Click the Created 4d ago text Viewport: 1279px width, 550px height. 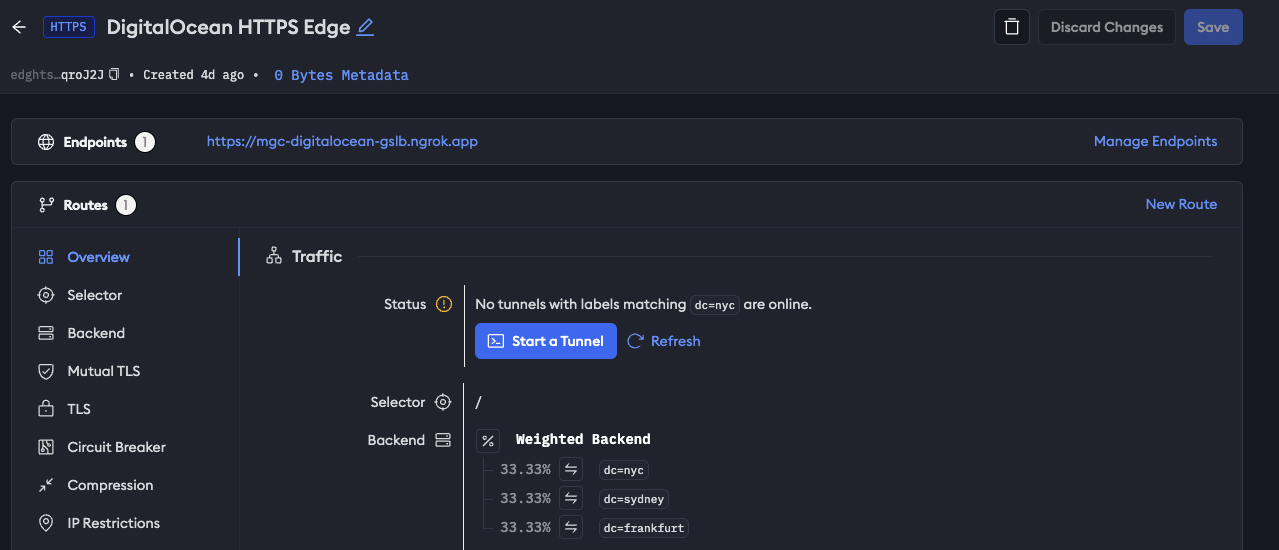(193, 75)
